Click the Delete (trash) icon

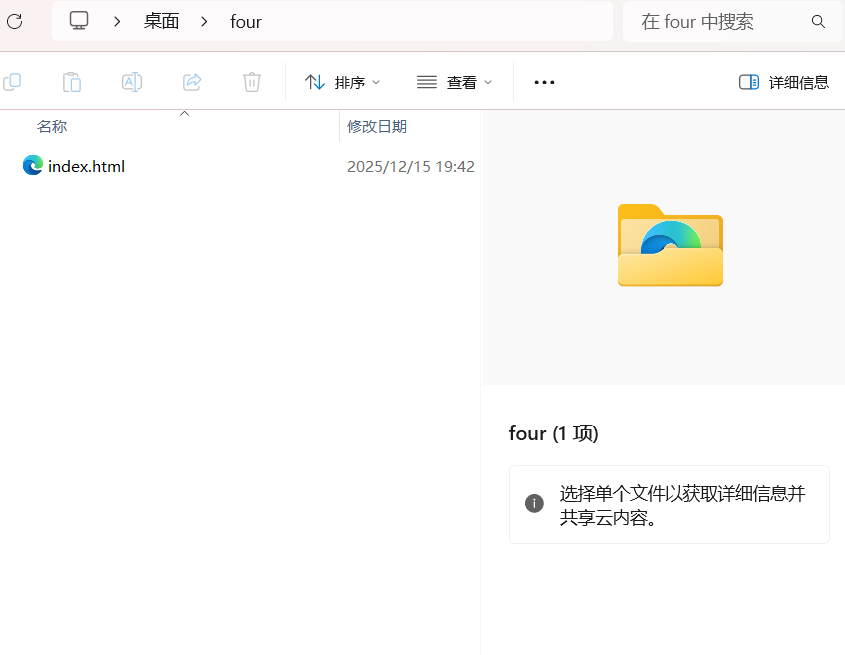tap(251, 82)
